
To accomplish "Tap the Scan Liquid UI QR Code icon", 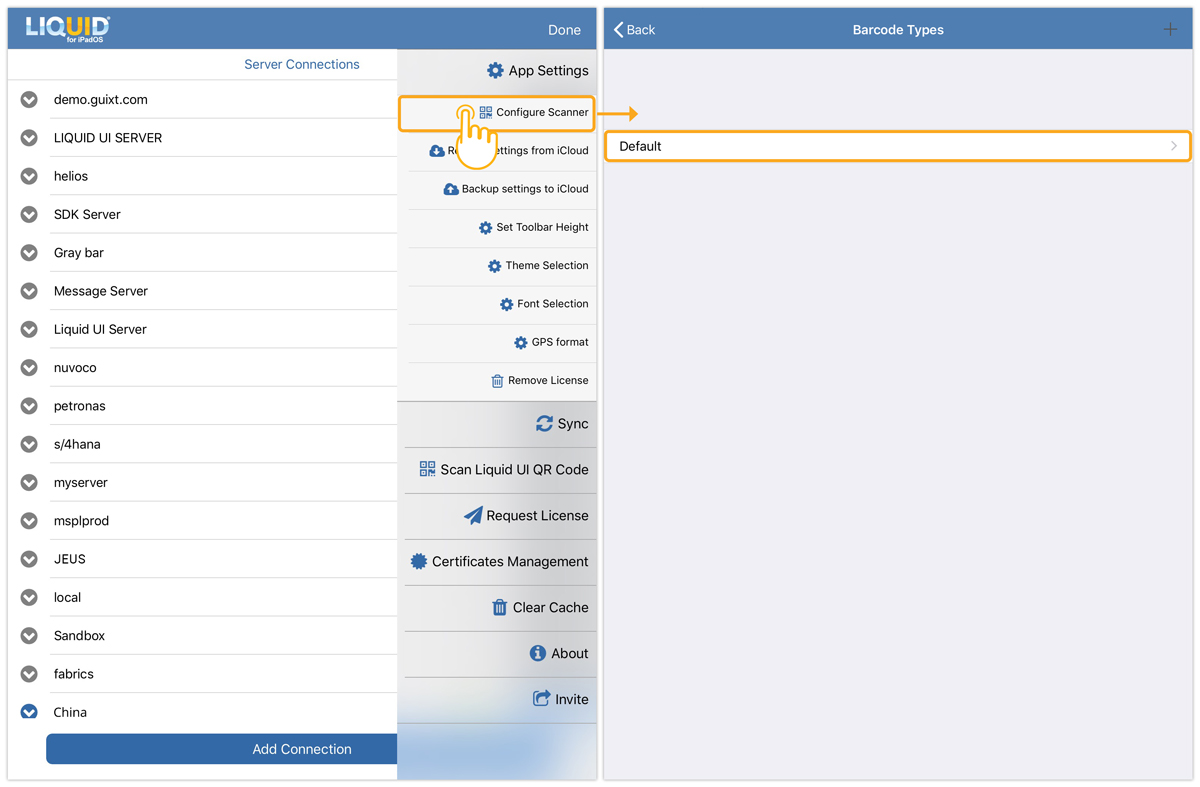I will [x=427, y=469].
